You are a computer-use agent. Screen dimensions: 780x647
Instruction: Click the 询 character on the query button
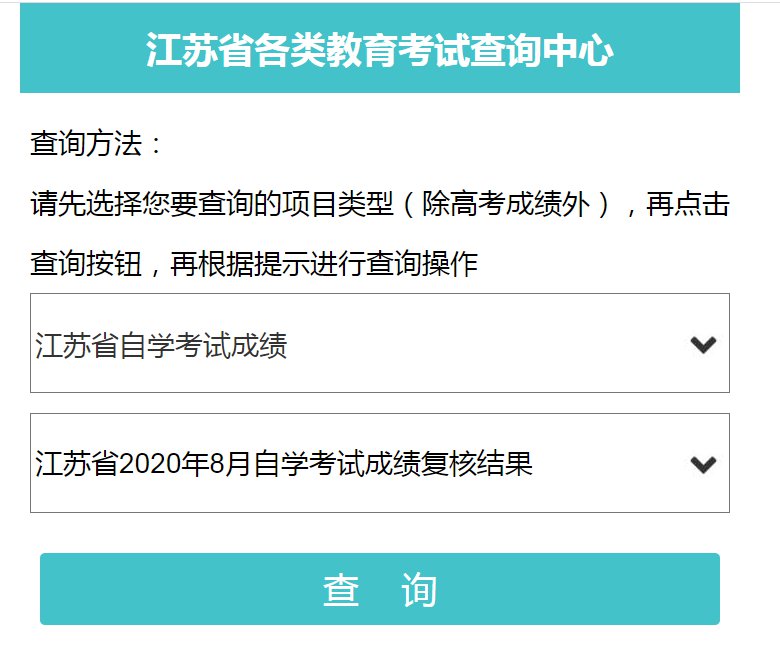419,590
